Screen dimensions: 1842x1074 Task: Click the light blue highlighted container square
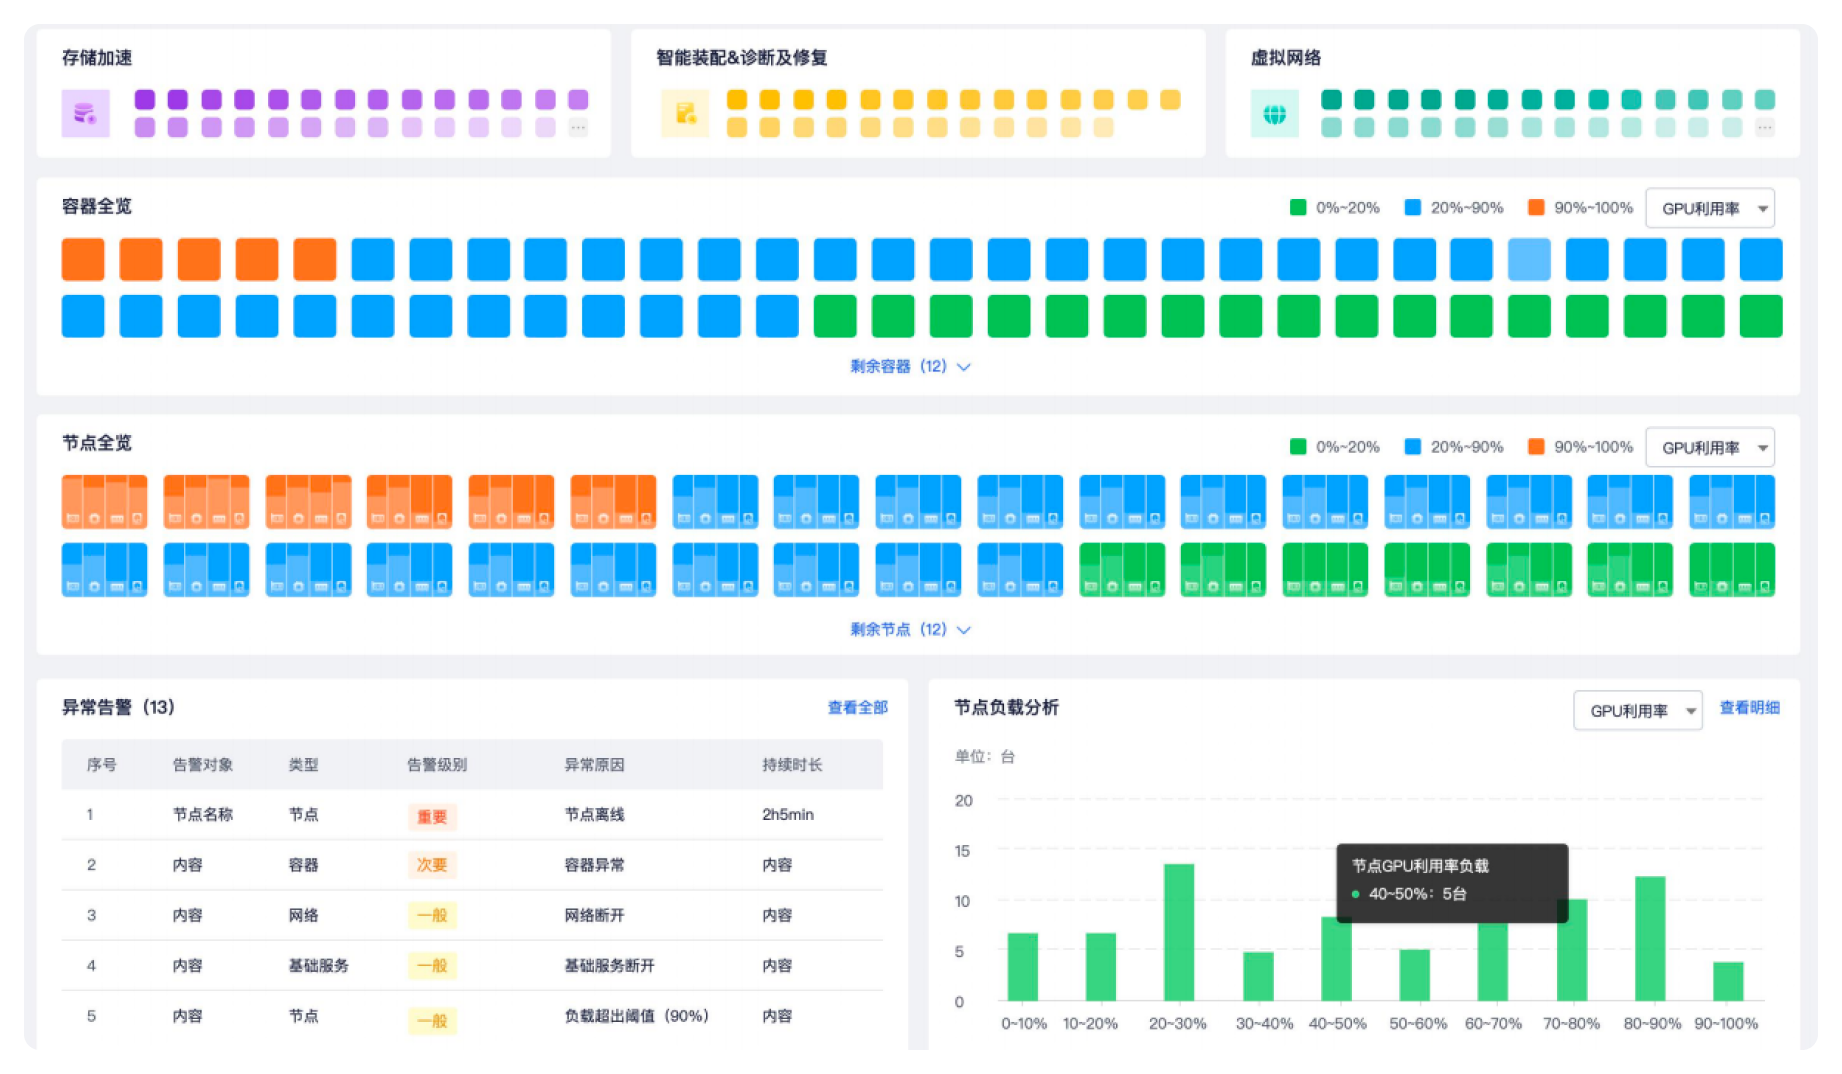[x=1529, y=259]
